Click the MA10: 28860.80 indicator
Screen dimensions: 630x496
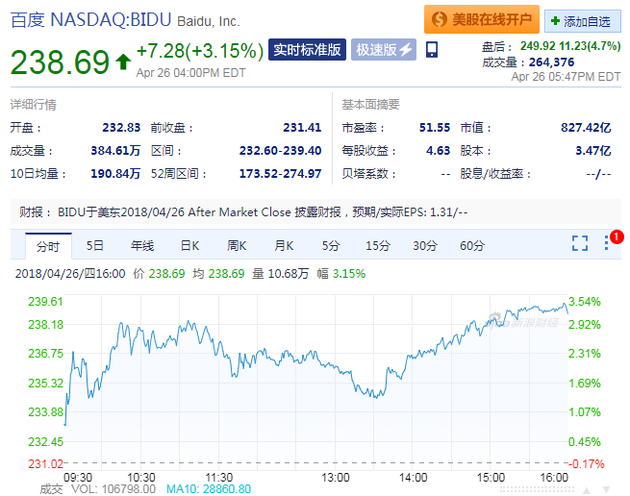point(209,489)
